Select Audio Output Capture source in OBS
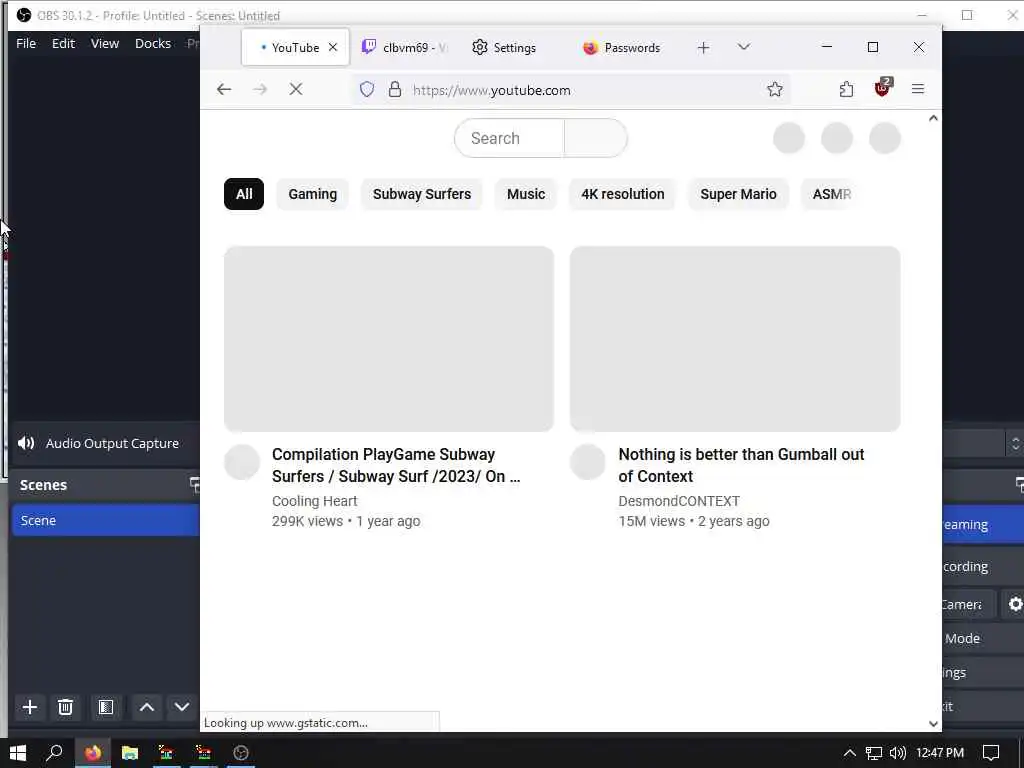This screenshot has height=768, width=1024. (x=106, y=443)
